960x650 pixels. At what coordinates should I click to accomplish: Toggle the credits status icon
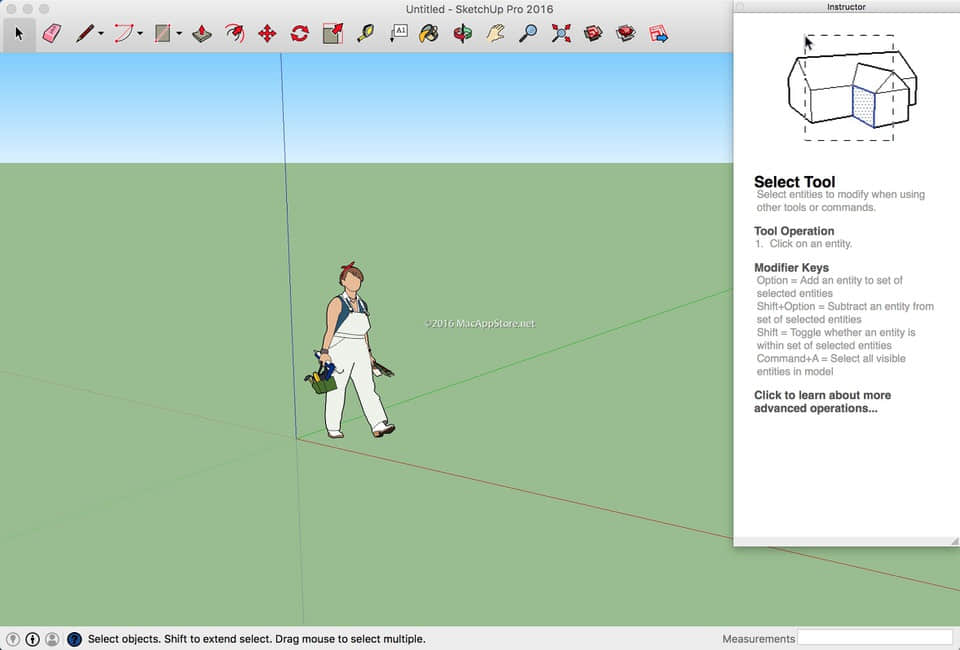(x=33, y=639)
